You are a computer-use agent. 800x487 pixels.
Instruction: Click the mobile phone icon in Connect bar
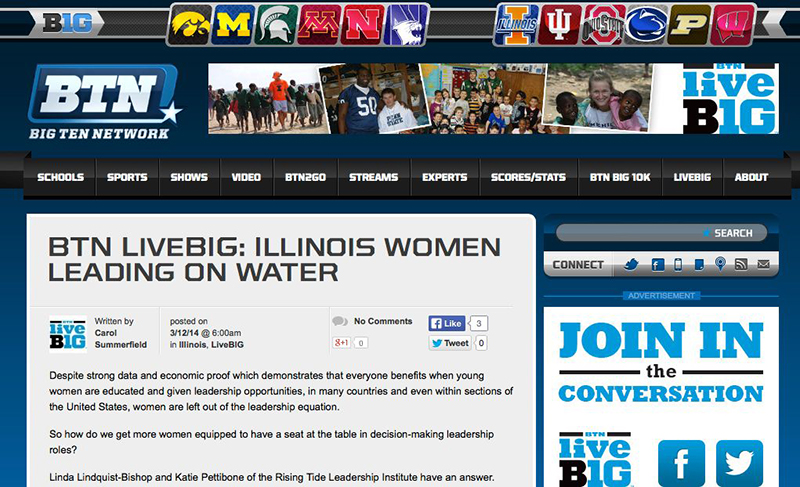click(678, 264)
